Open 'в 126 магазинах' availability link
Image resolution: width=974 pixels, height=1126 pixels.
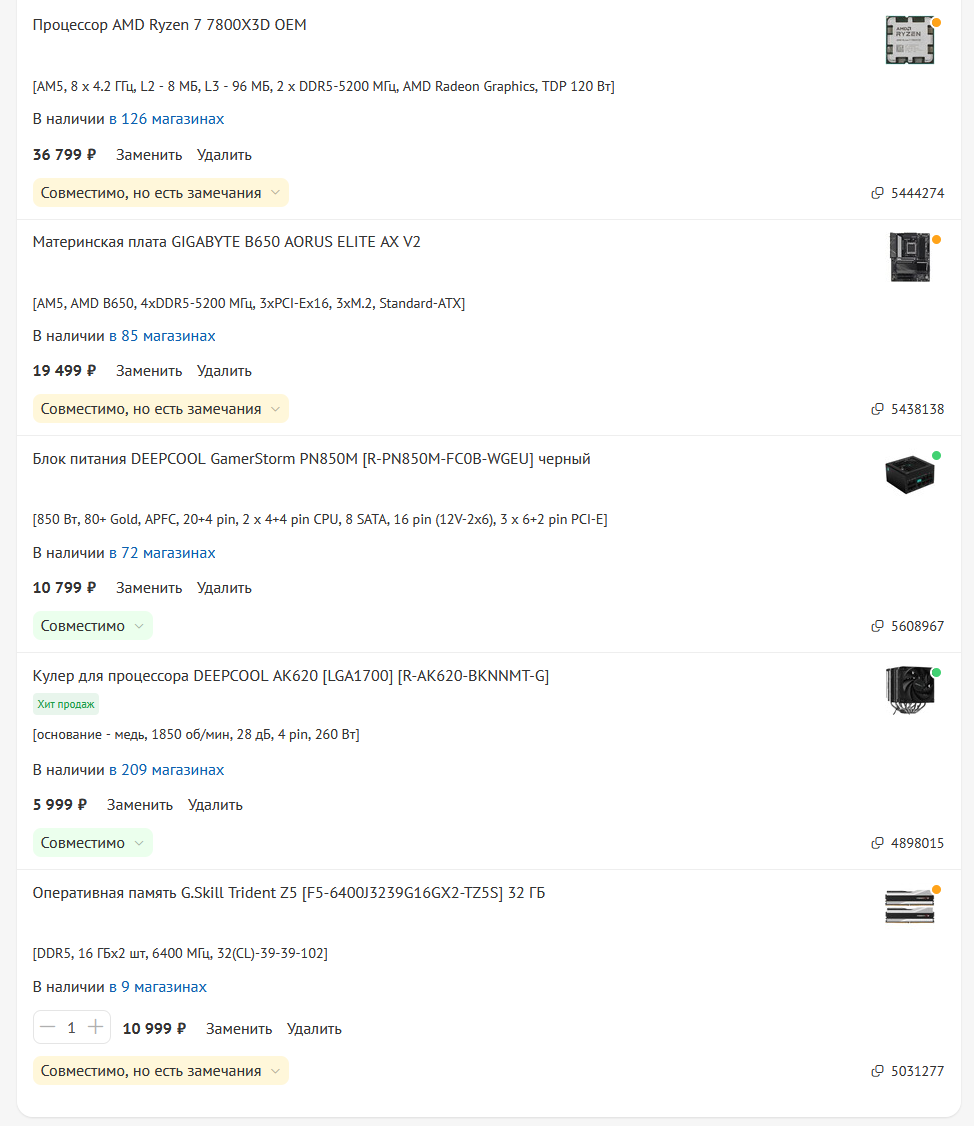167,119
